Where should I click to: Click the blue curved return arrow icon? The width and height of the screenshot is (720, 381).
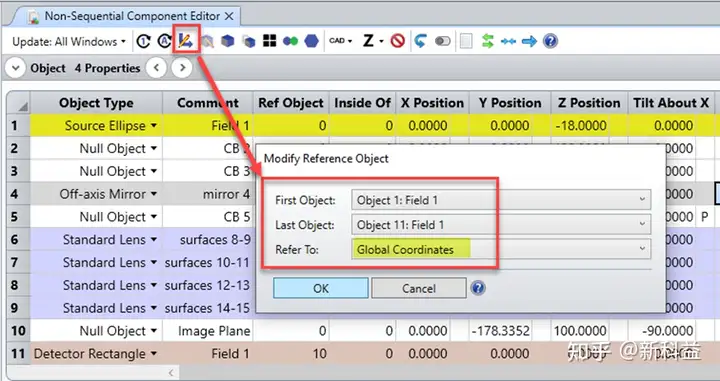coord(420,41)
